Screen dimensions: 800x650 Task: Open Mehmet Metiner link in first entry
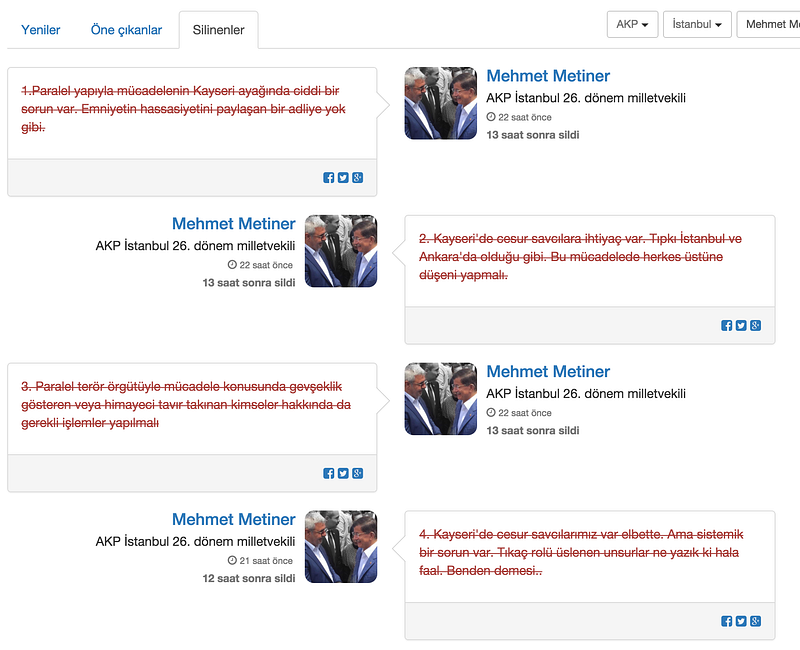coord(548,76)
